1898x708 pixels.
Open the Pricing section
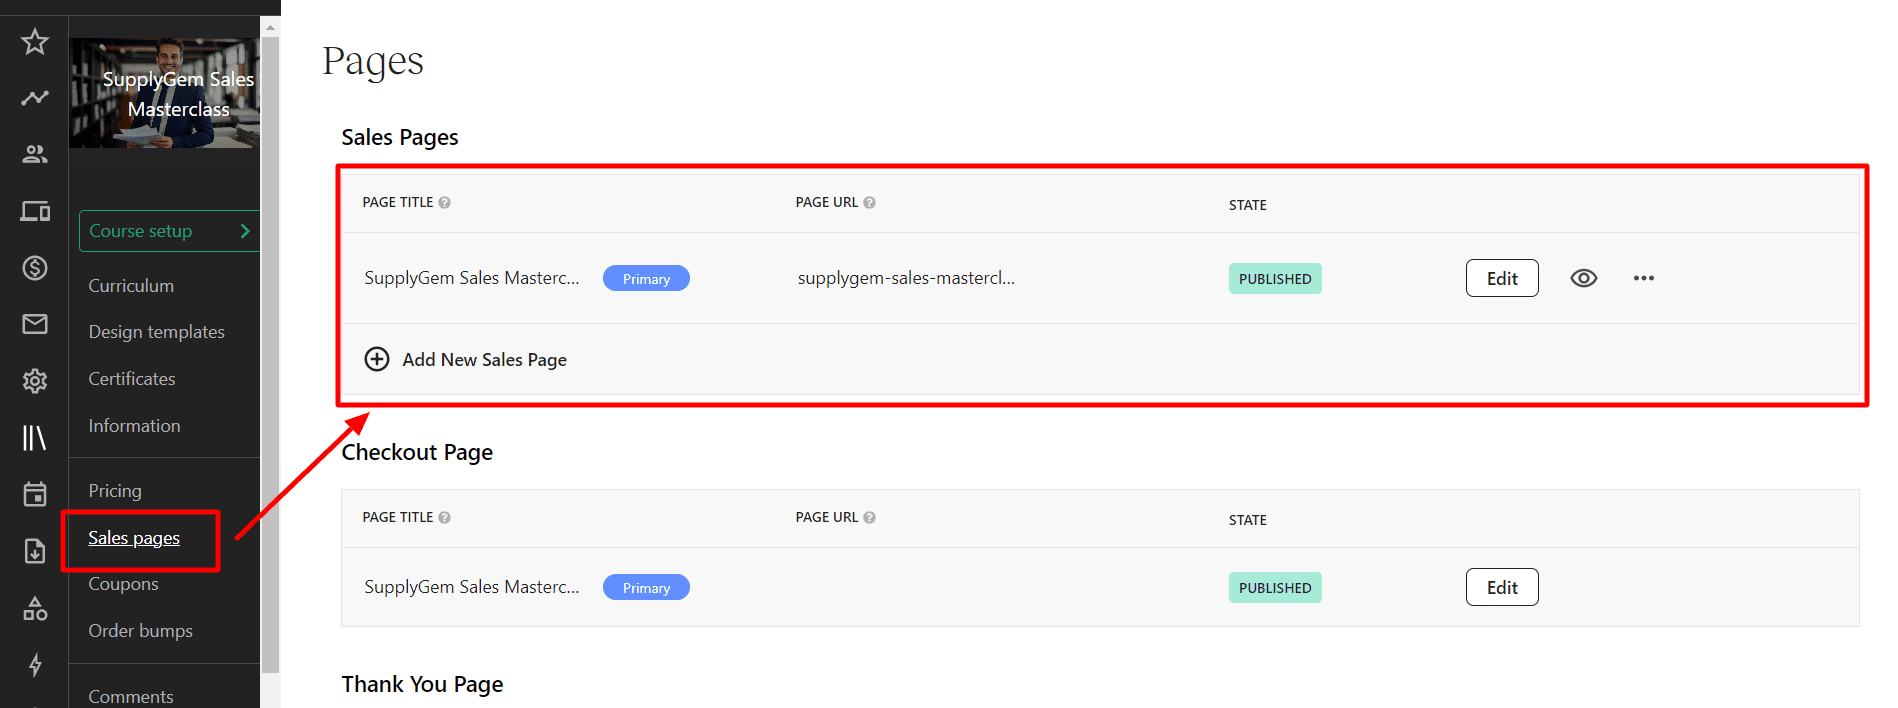point(115,491)
